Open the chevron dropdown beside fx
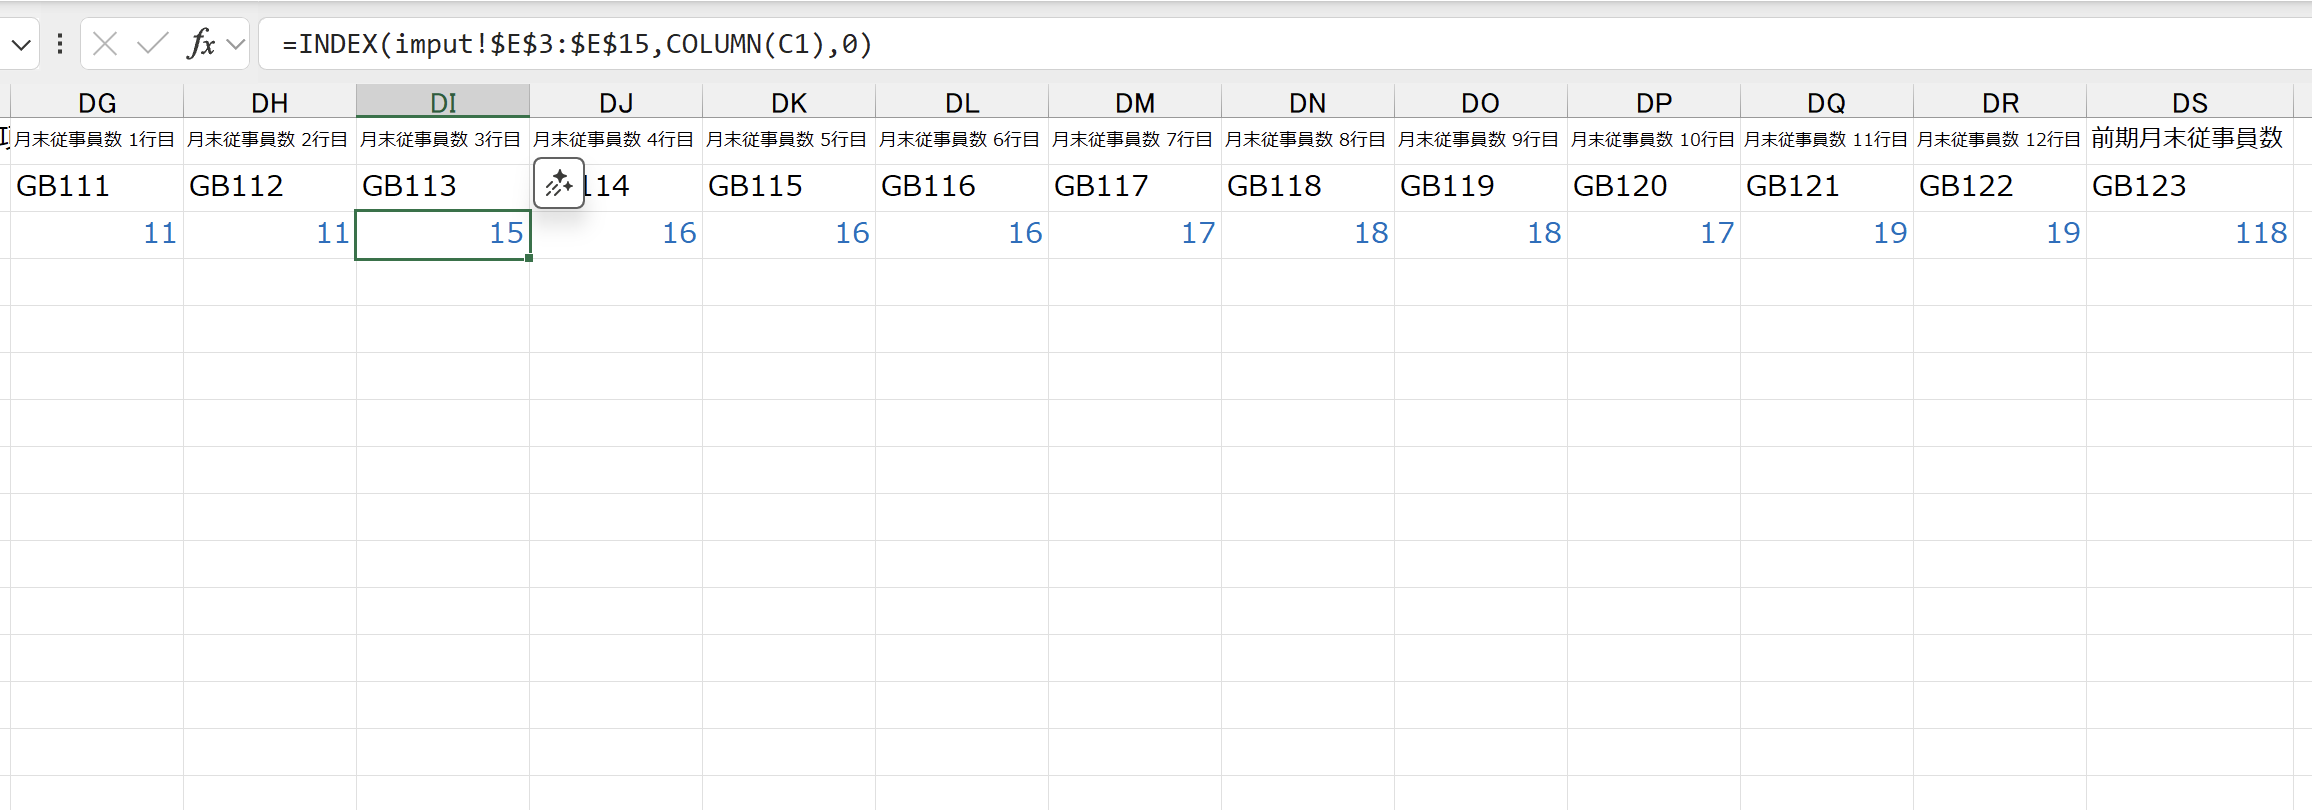The height and width of the screenshot is (810, 2312). [236, 44]
